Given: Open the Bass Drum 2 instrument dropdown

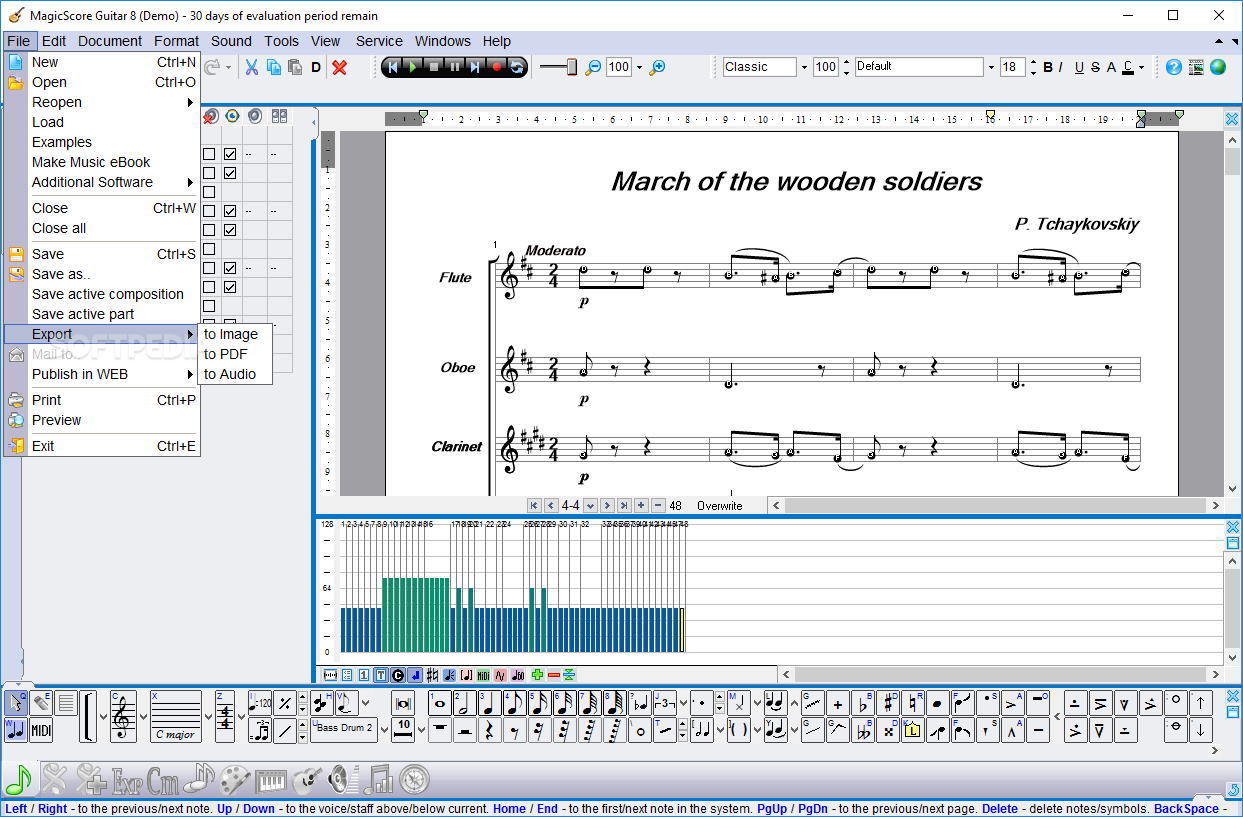Looking at the screenshot, I should [385, 728].
